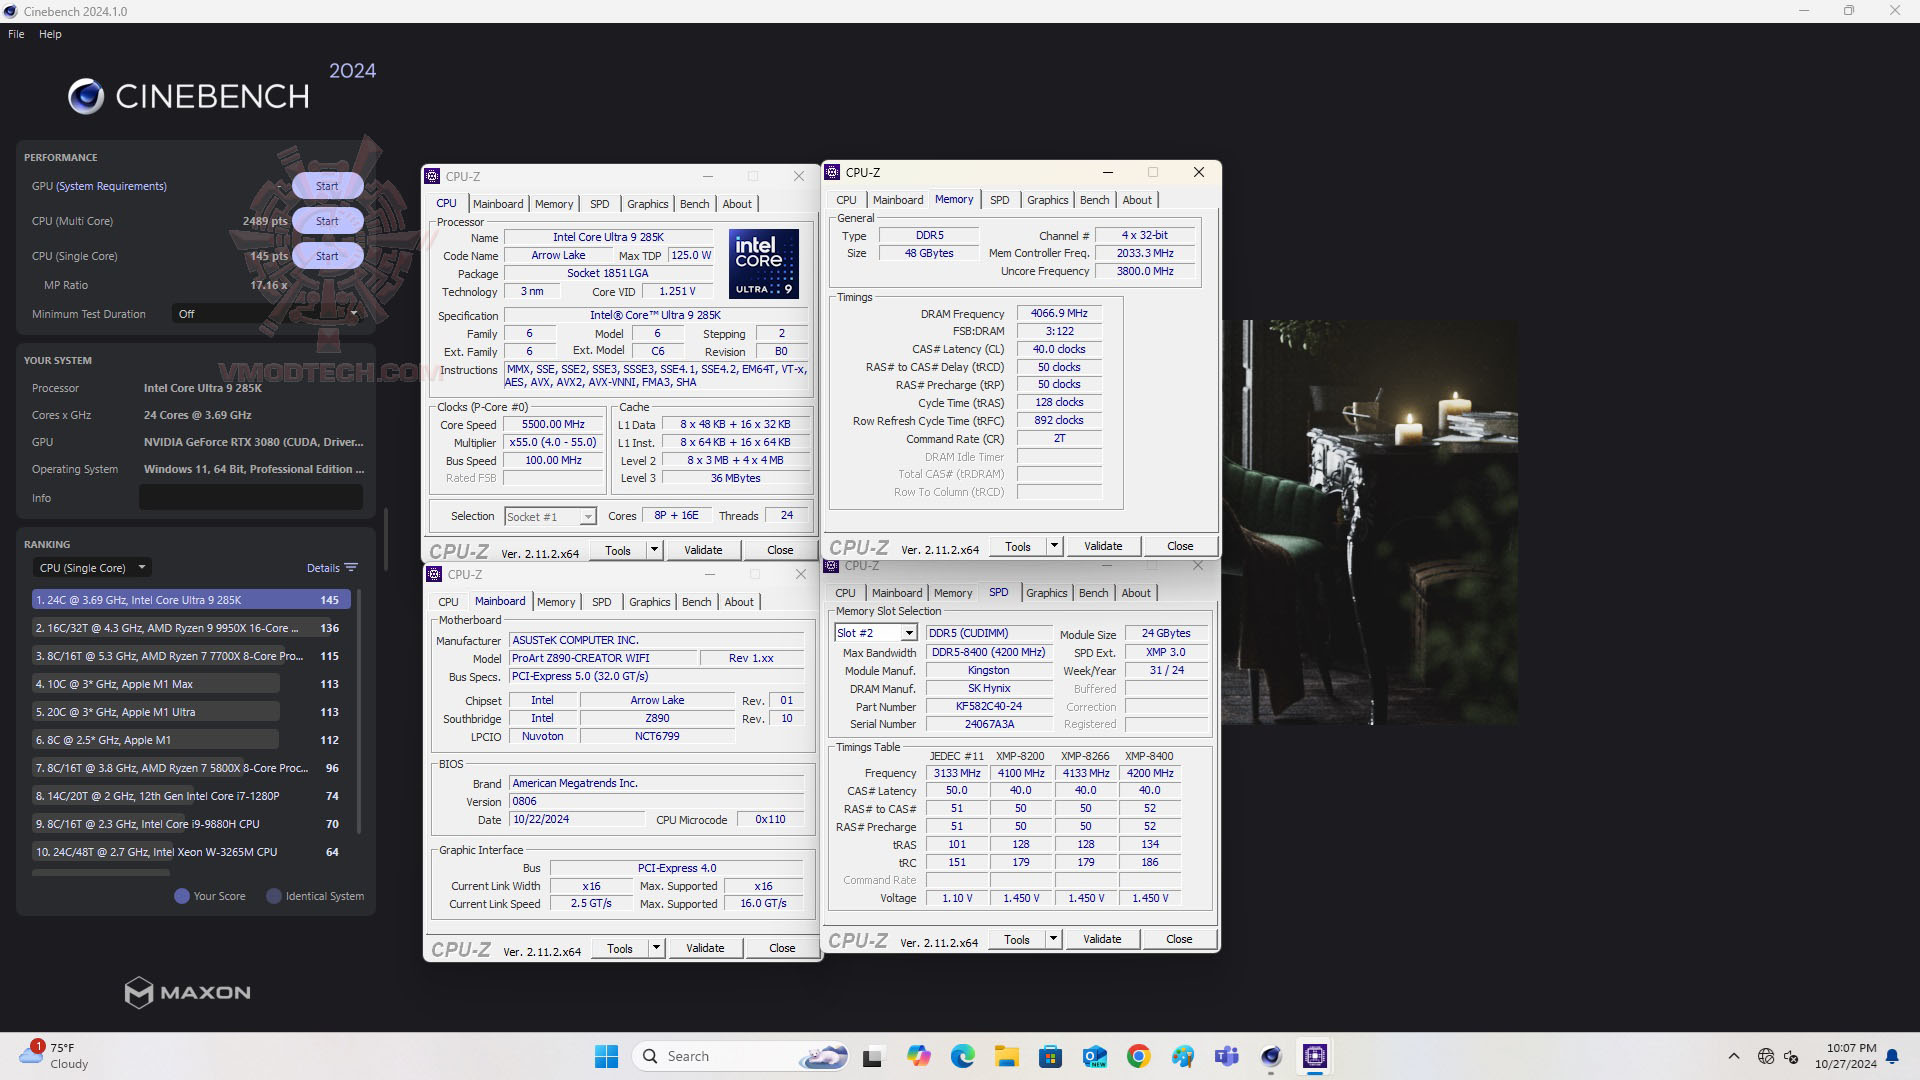Open the Tools dropdown arrow in the CPU-Z CPU window
This screenshot has height=1080, width=1920.
[x=654, y=550]
